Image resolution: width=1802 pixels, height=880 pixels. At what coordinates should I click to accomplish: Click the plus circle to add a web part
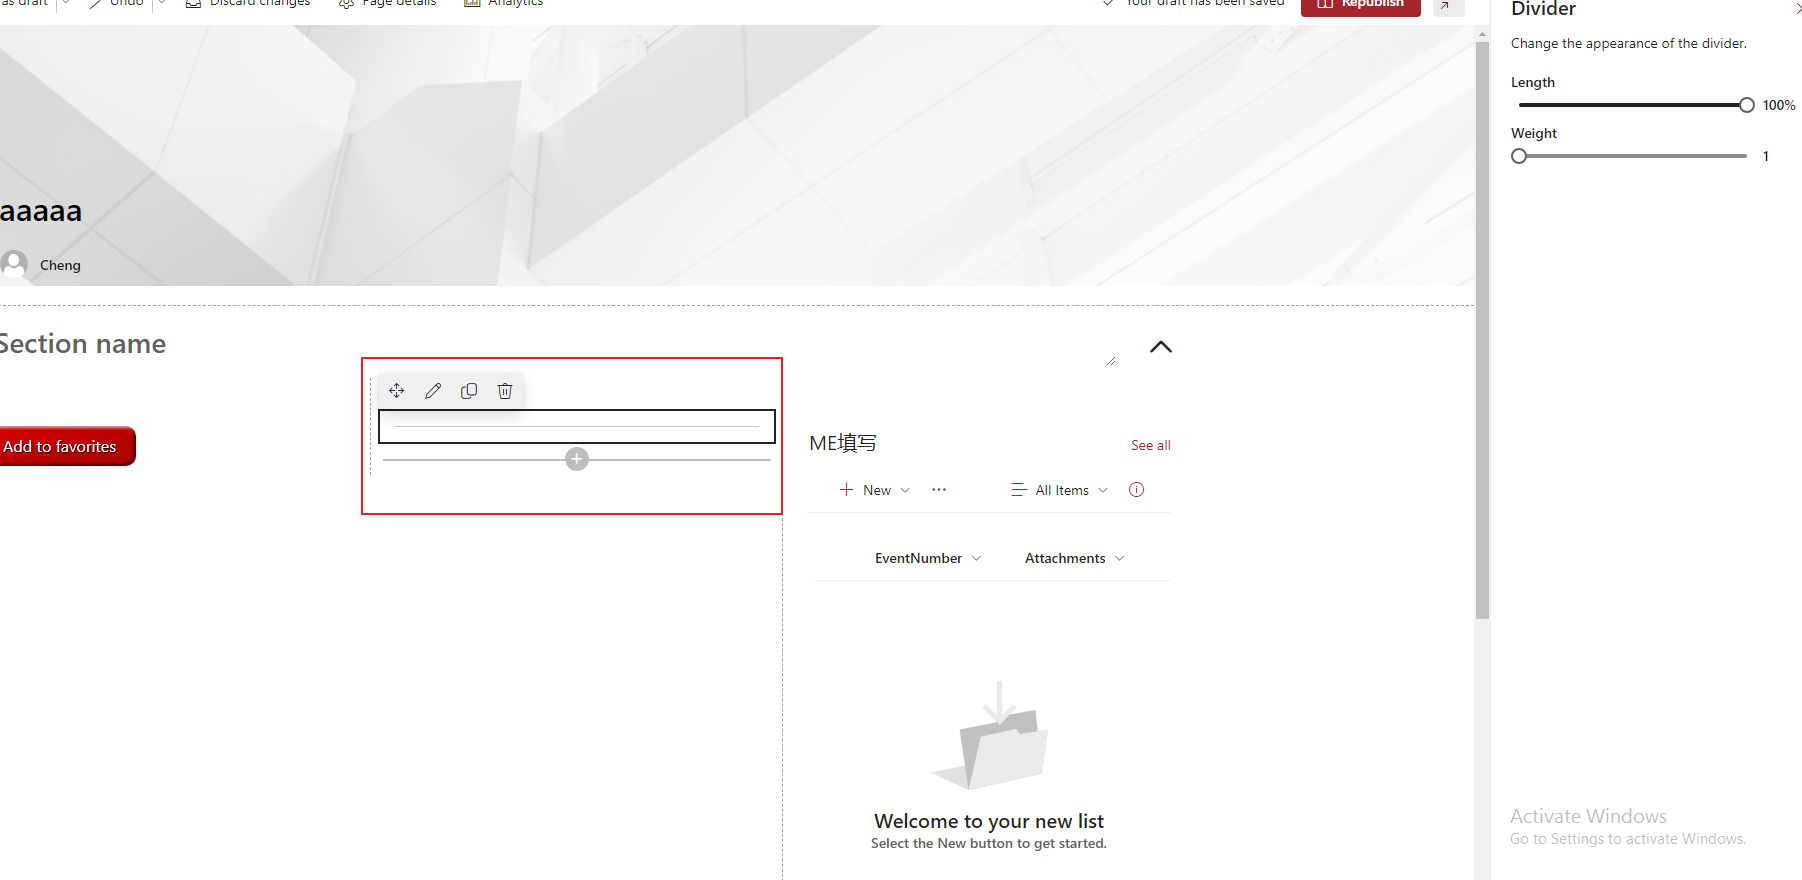[577, 459]
